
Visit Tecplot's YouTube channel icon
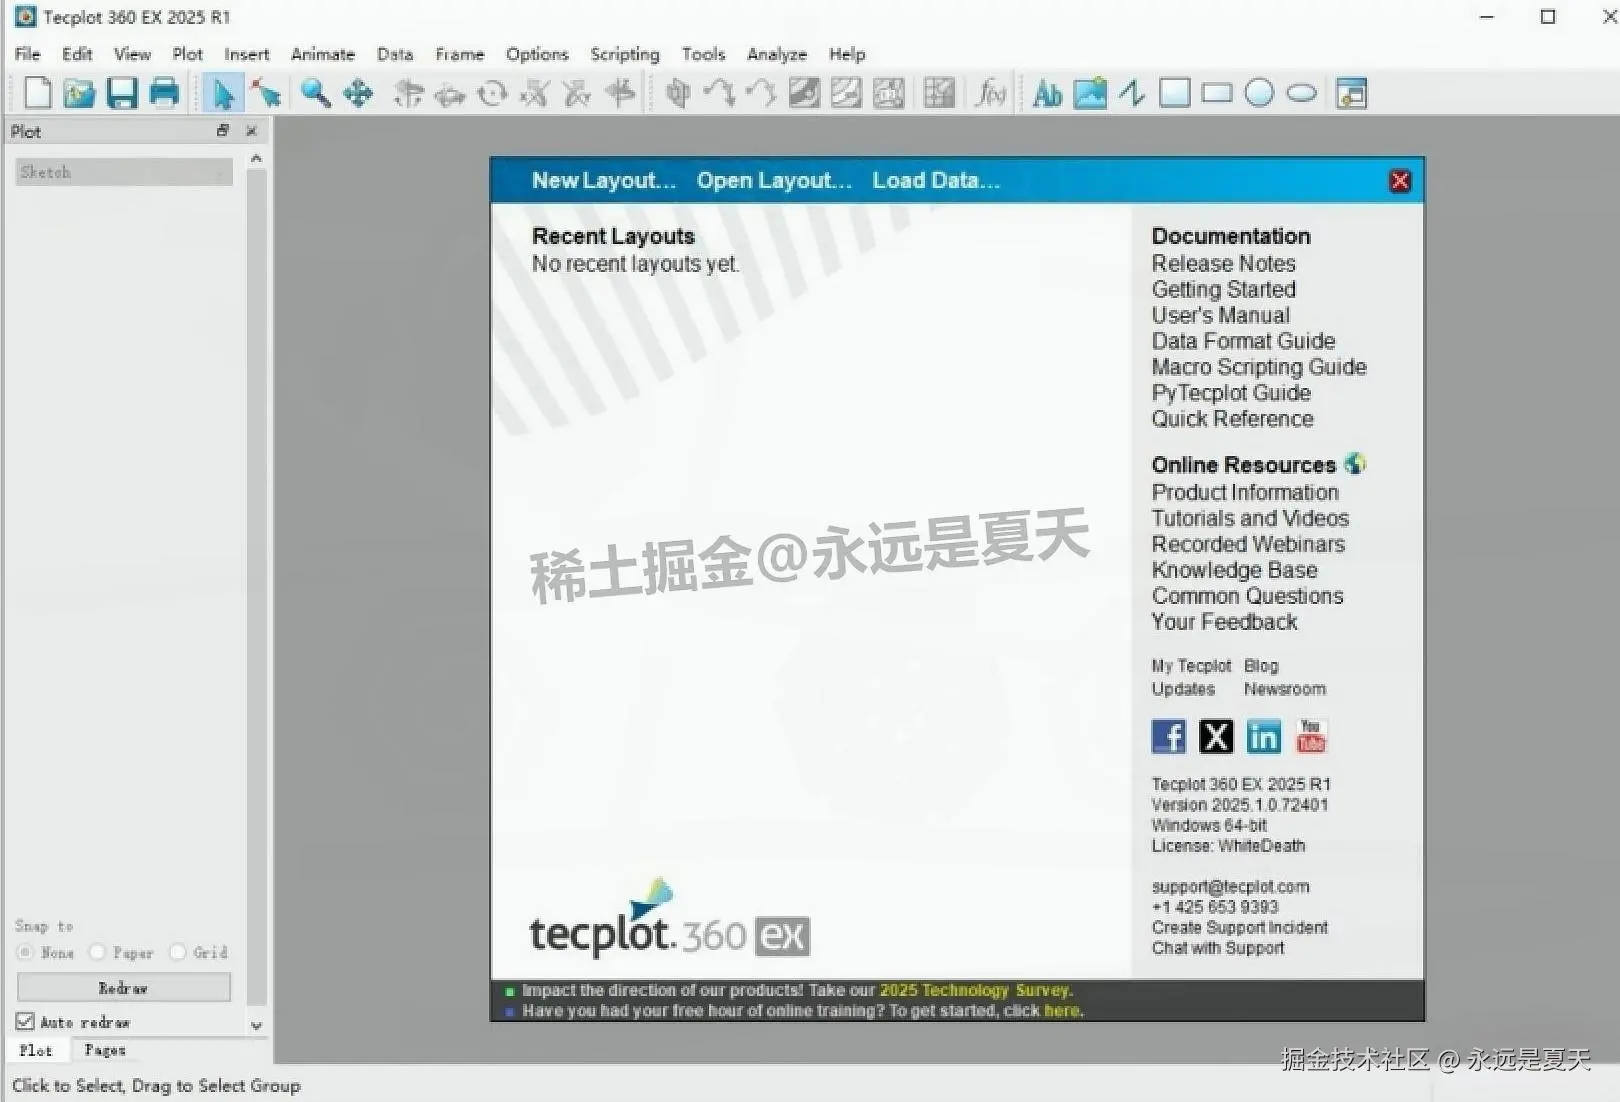pyautogui.click(x=1310, y=736)
